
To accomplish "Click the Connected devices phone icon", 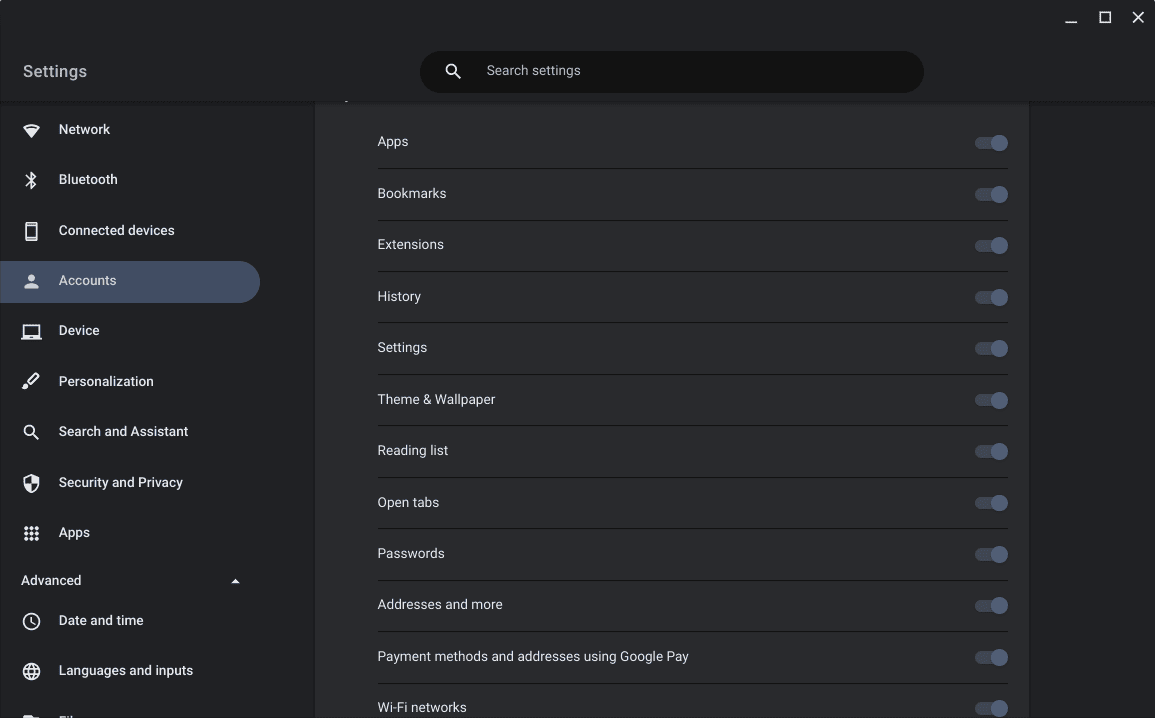I will [x=31, y=231].
